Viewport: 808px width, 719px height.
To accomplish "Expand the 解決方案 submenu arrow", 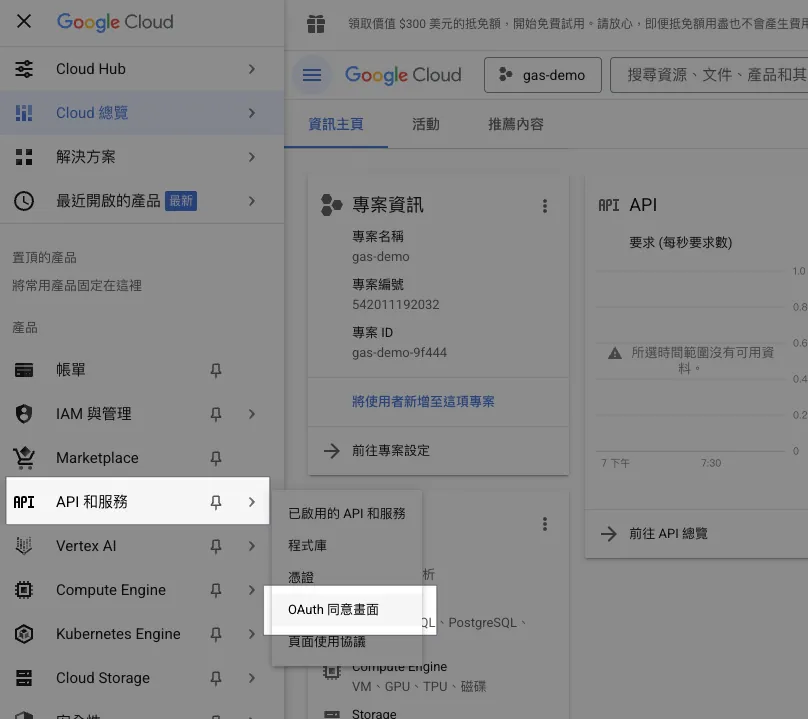I will [x=252, y=157].
